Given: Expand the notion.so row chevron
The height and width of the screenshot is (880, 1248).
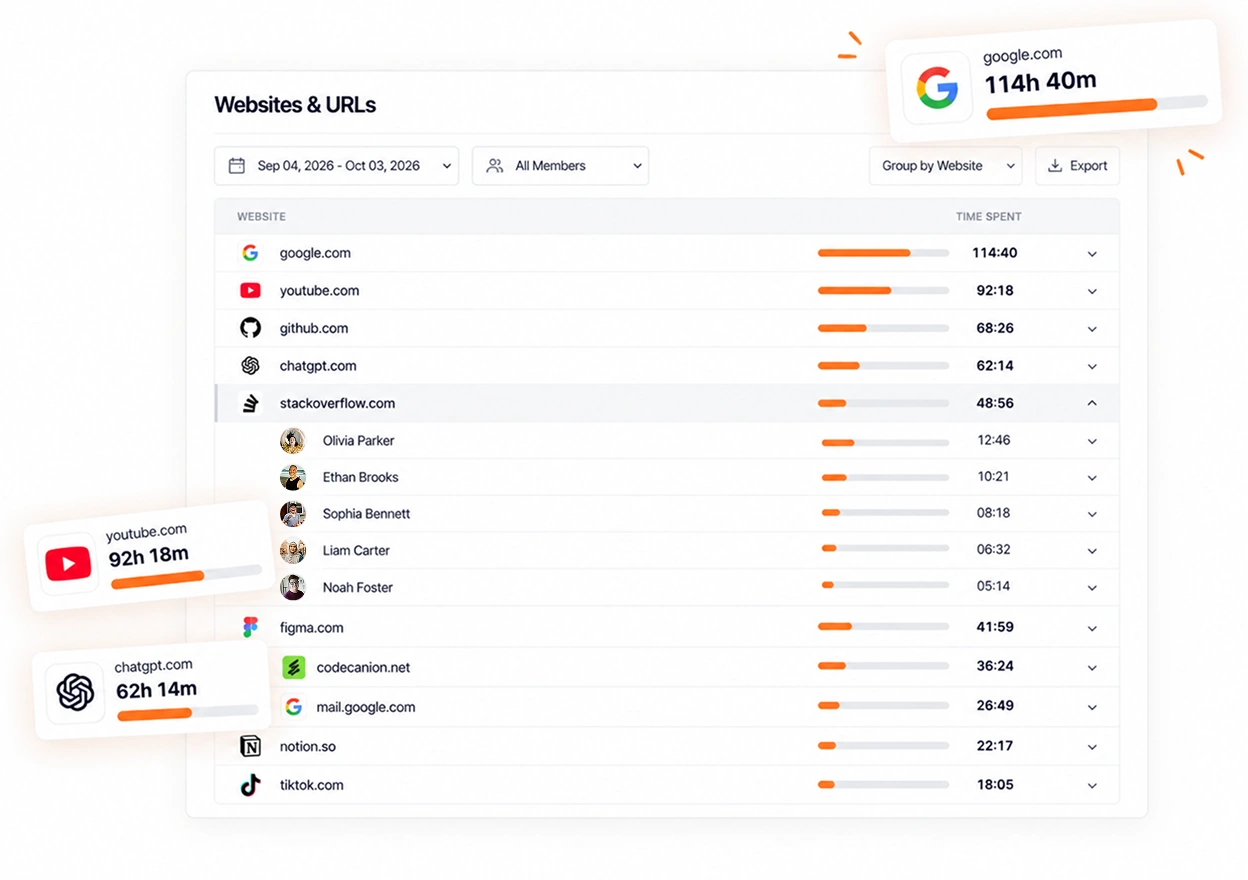Looking at the screenshot, I should (x=1092, y=747).
